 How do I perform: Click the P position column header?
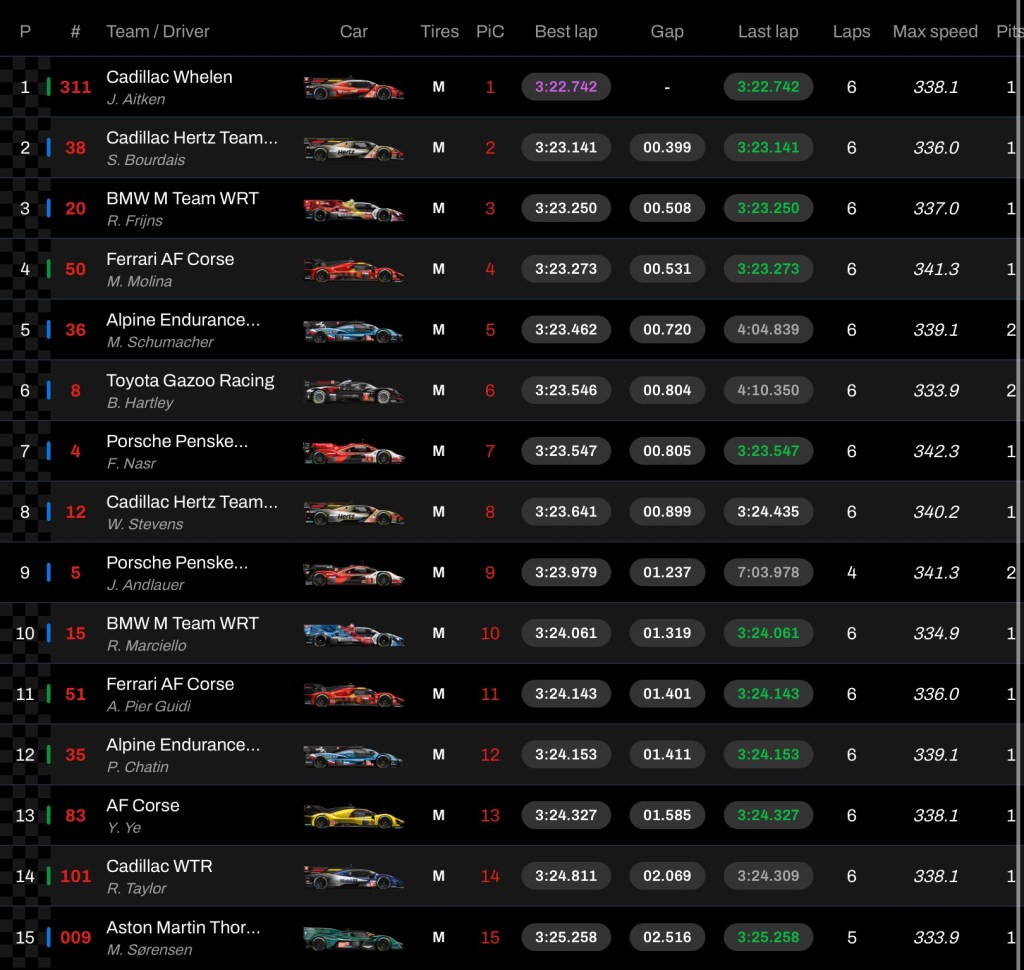point(25,31)
